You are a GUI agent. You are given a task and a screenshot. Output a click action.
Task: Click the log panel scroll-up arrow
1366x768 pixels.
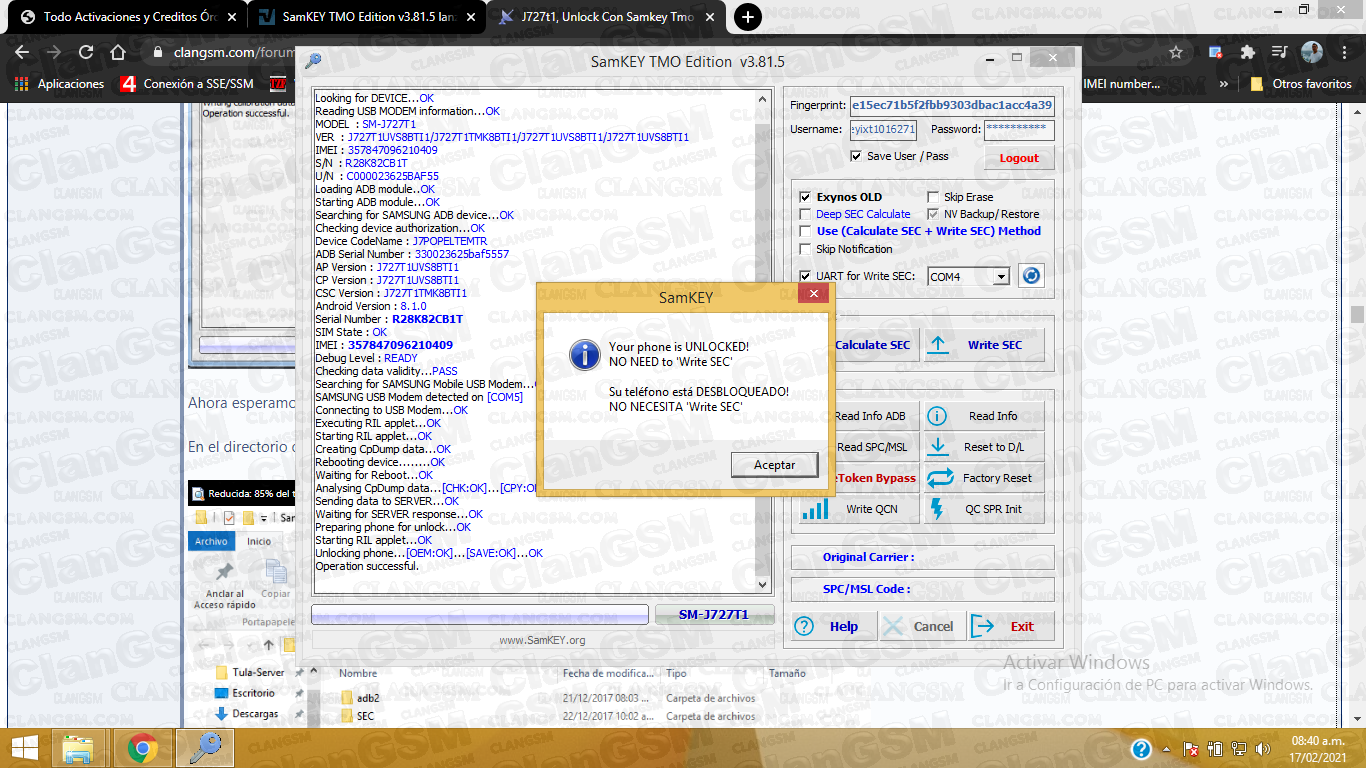coord(762,99)
